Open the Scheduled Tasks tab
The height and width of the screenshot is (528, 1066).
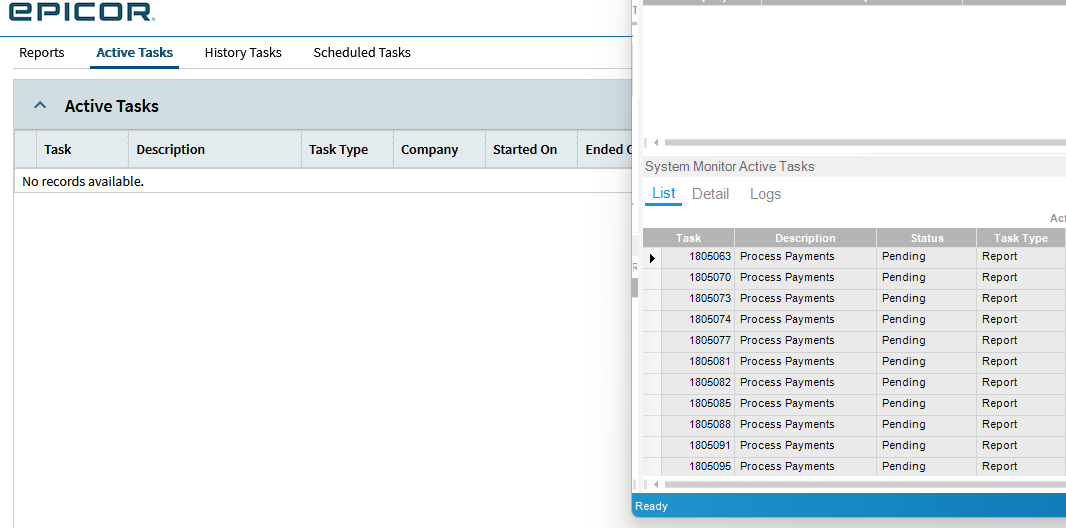[x=362, y=52]
